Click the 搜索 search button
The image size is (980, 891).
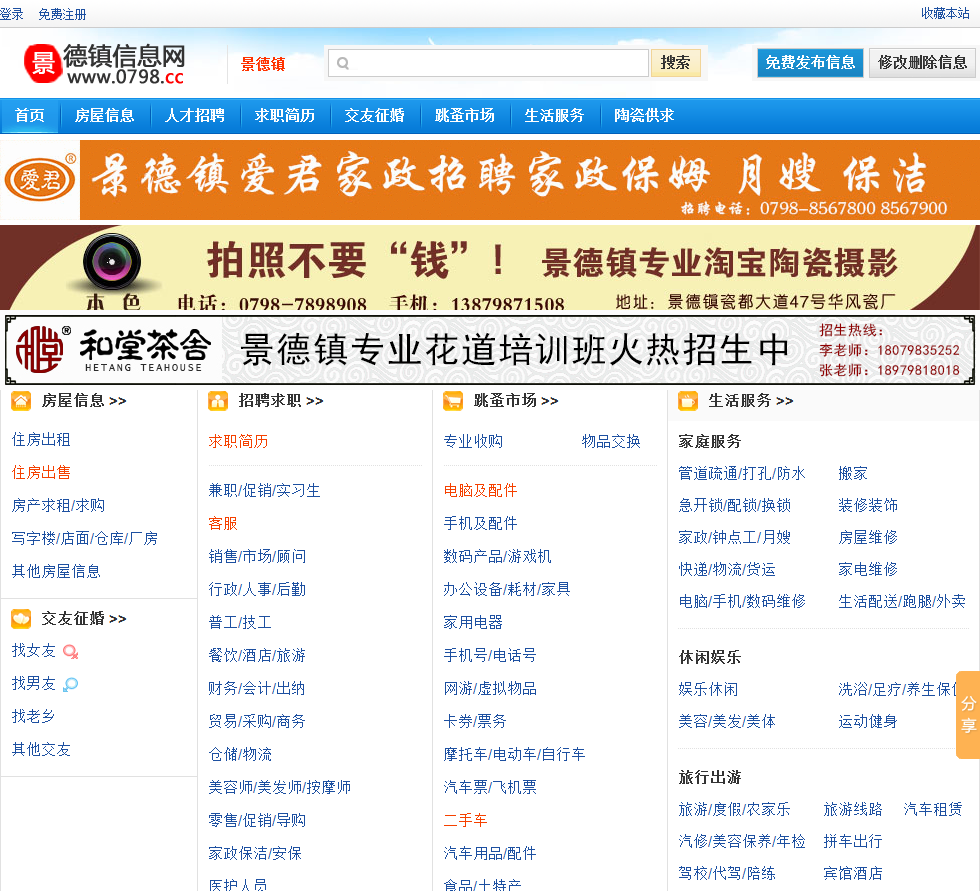[676, 63]
